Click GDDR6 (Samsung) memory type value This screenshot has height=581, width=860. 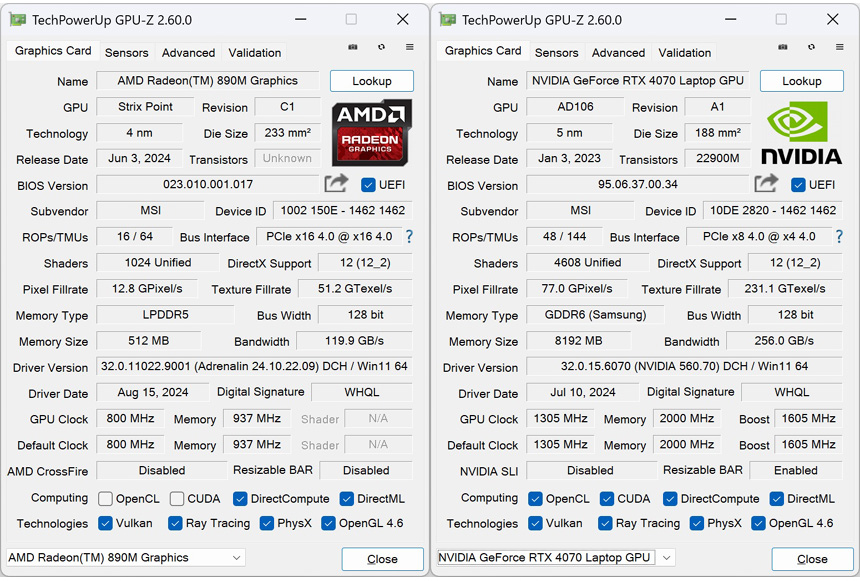(595, 315)
